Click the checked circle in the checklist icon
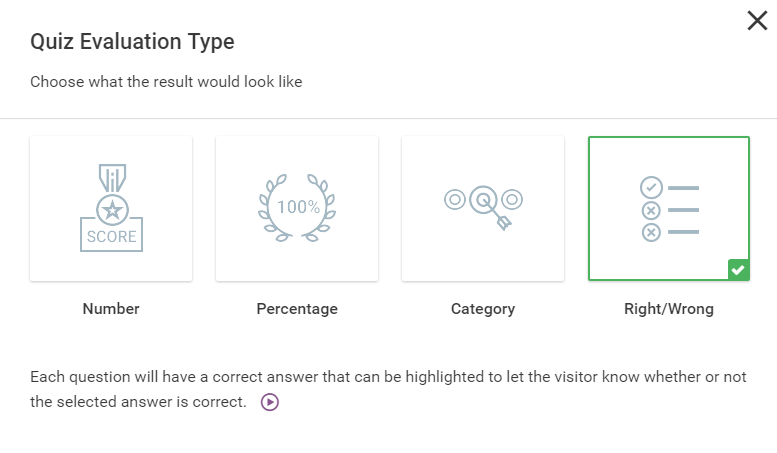 pyautogui.click(x=651, y=187)
